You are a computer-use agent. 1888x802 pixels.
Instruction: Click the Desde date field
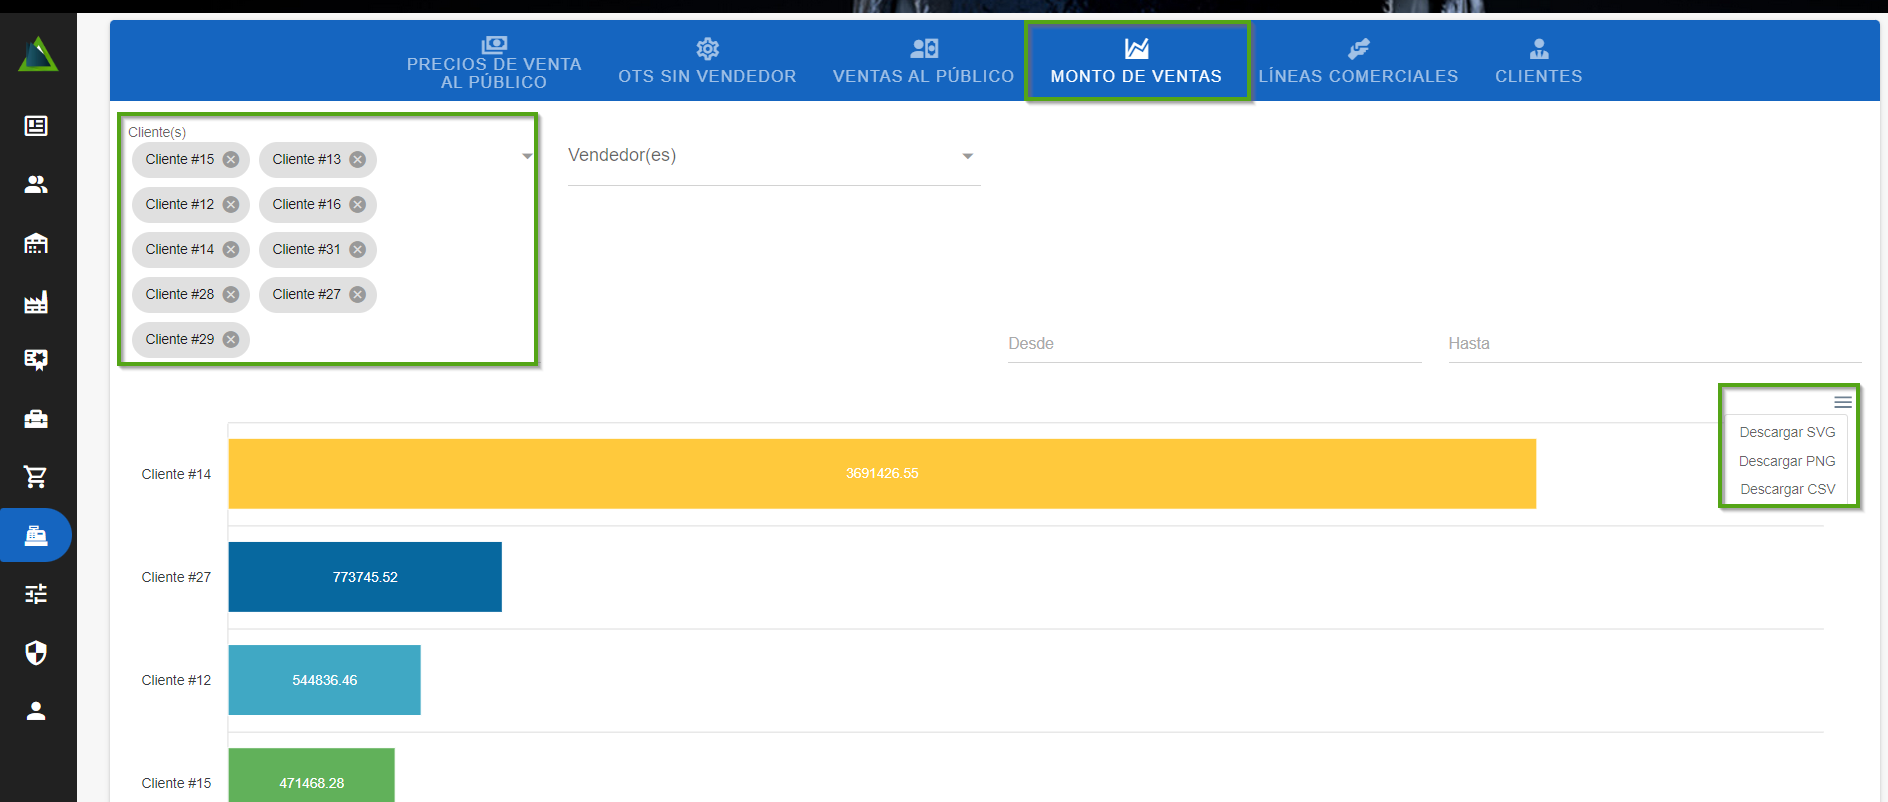coord(1213,344)
